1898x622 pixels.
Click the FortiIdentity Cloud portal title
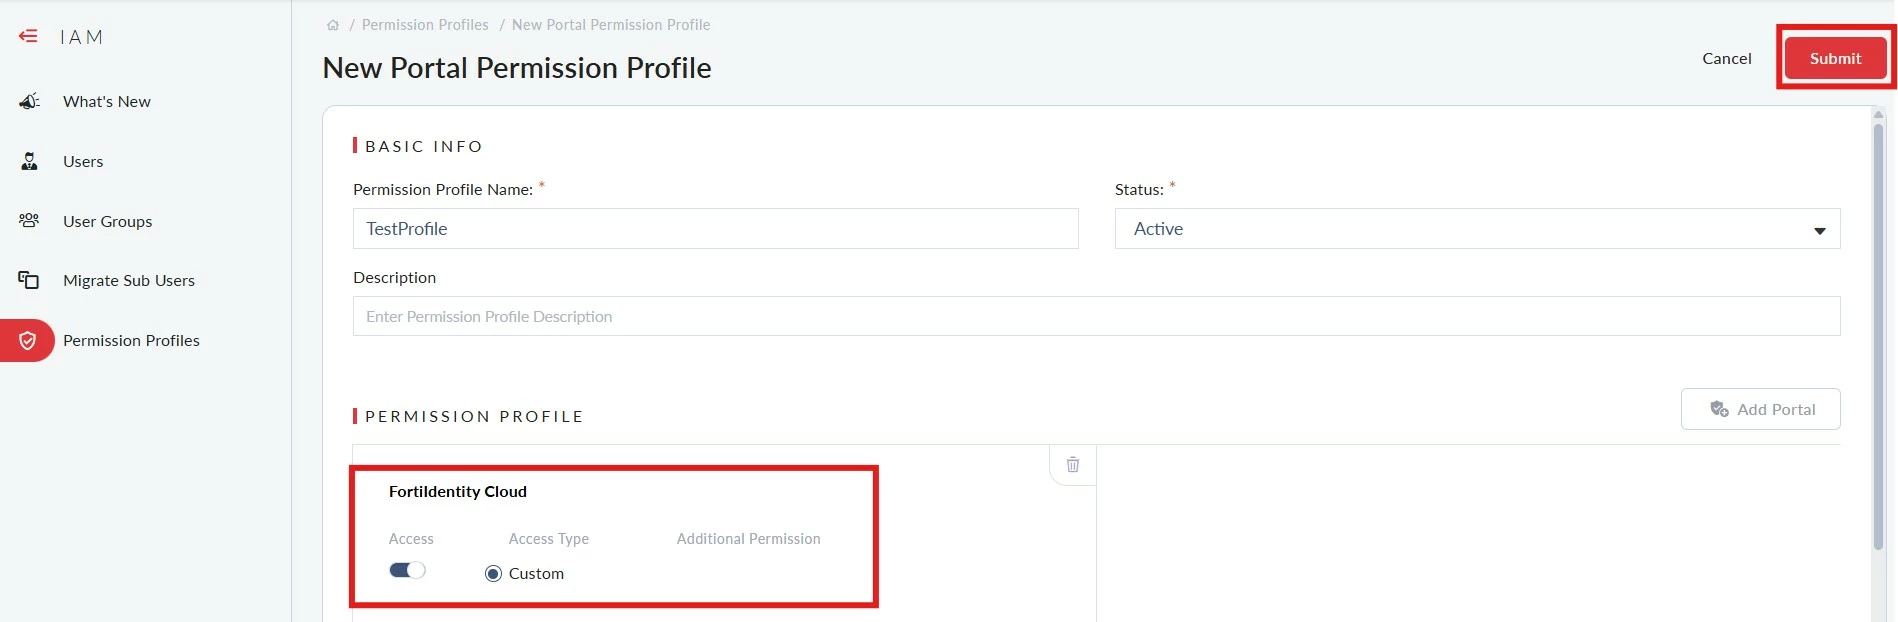(x=458, y=491)
